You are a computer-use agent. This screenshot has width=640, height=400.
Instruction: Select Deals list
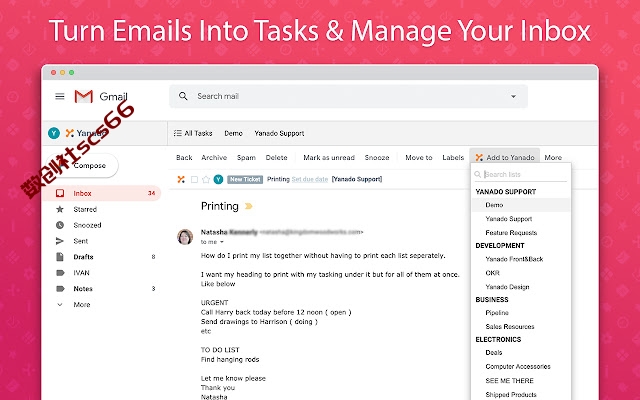(494, 353)
